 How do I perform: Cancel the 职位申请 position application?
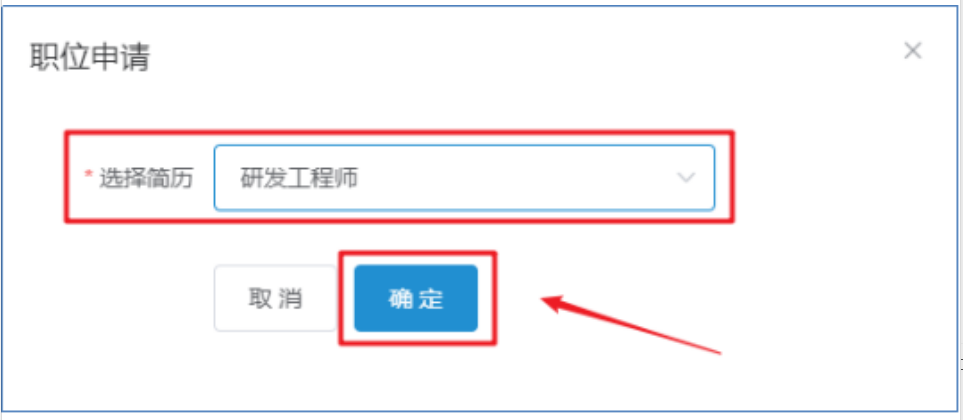[275, 298]
